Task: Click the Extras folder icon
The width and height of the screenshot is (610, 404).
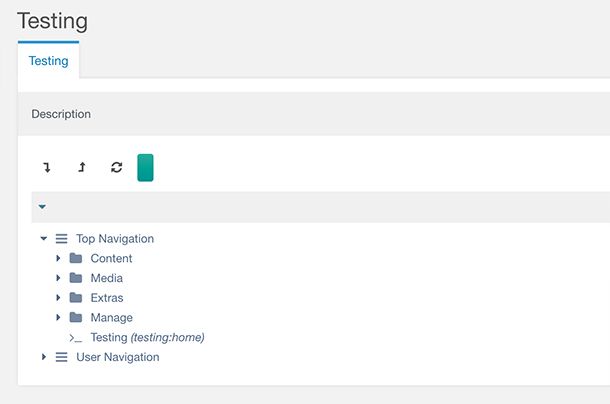Action: [x=76, y=298]
